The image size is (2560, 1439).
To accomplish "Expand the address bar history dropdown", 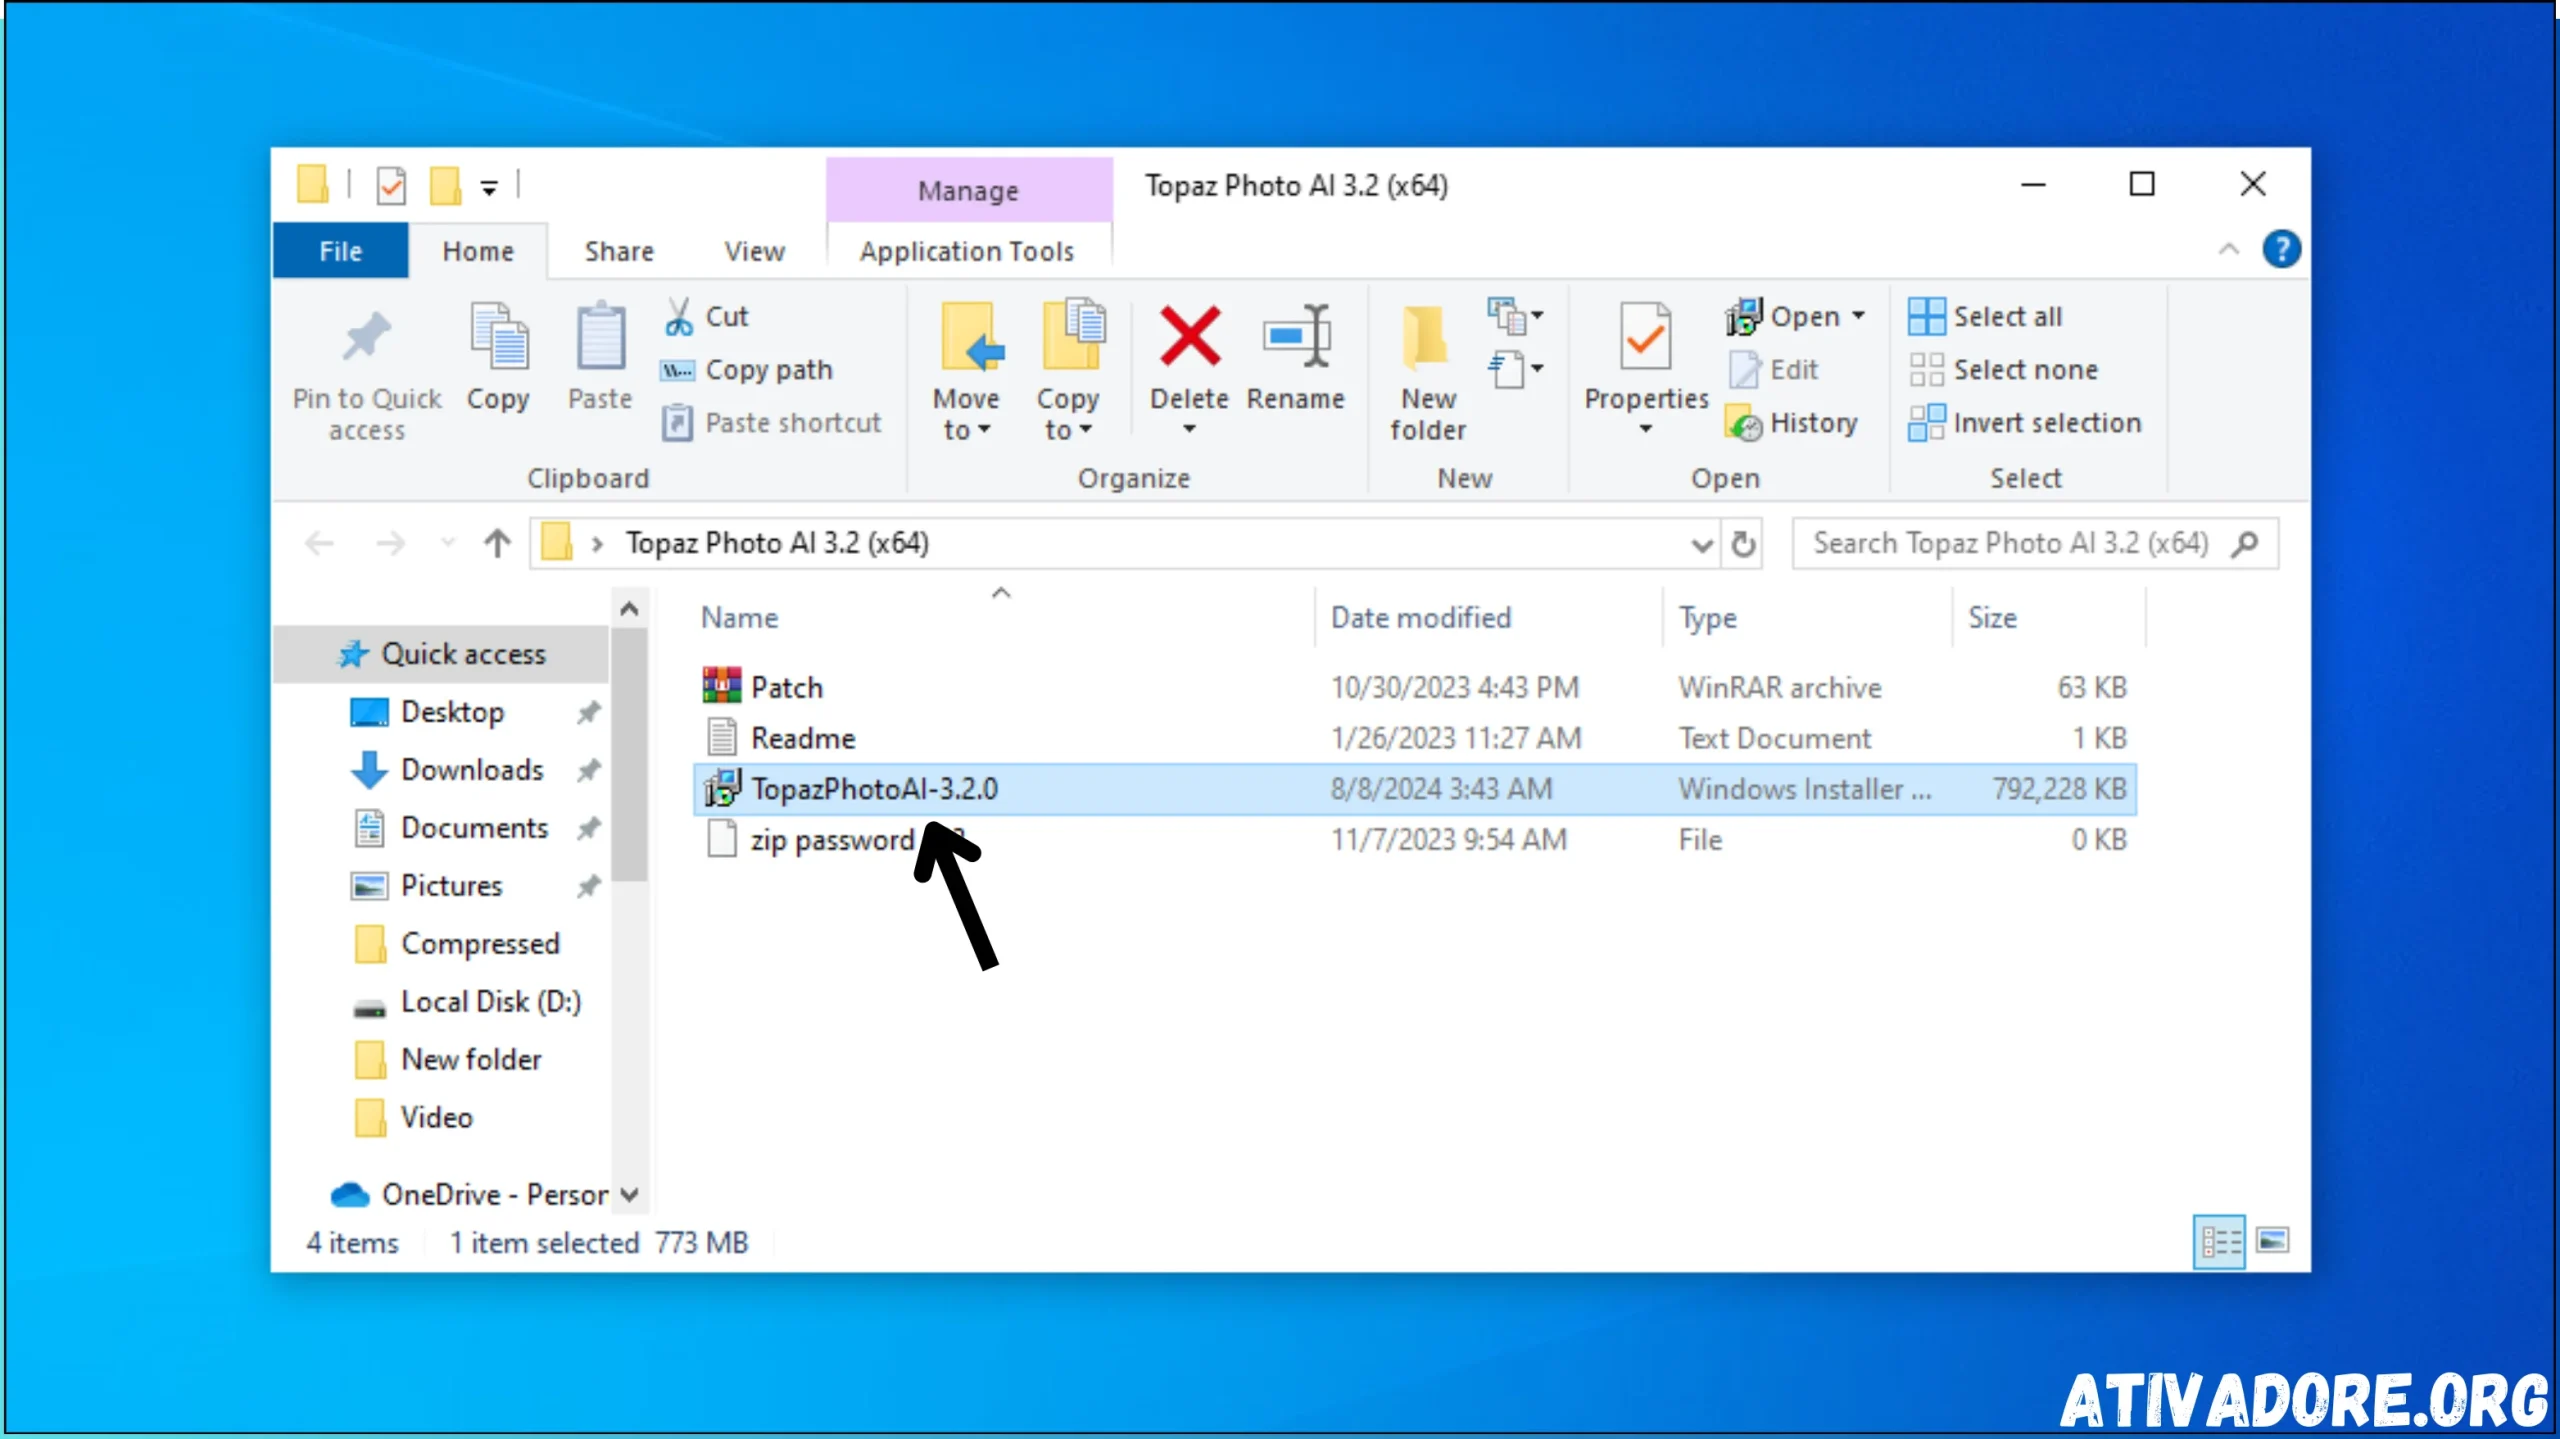I will (x=1701, y=545).
